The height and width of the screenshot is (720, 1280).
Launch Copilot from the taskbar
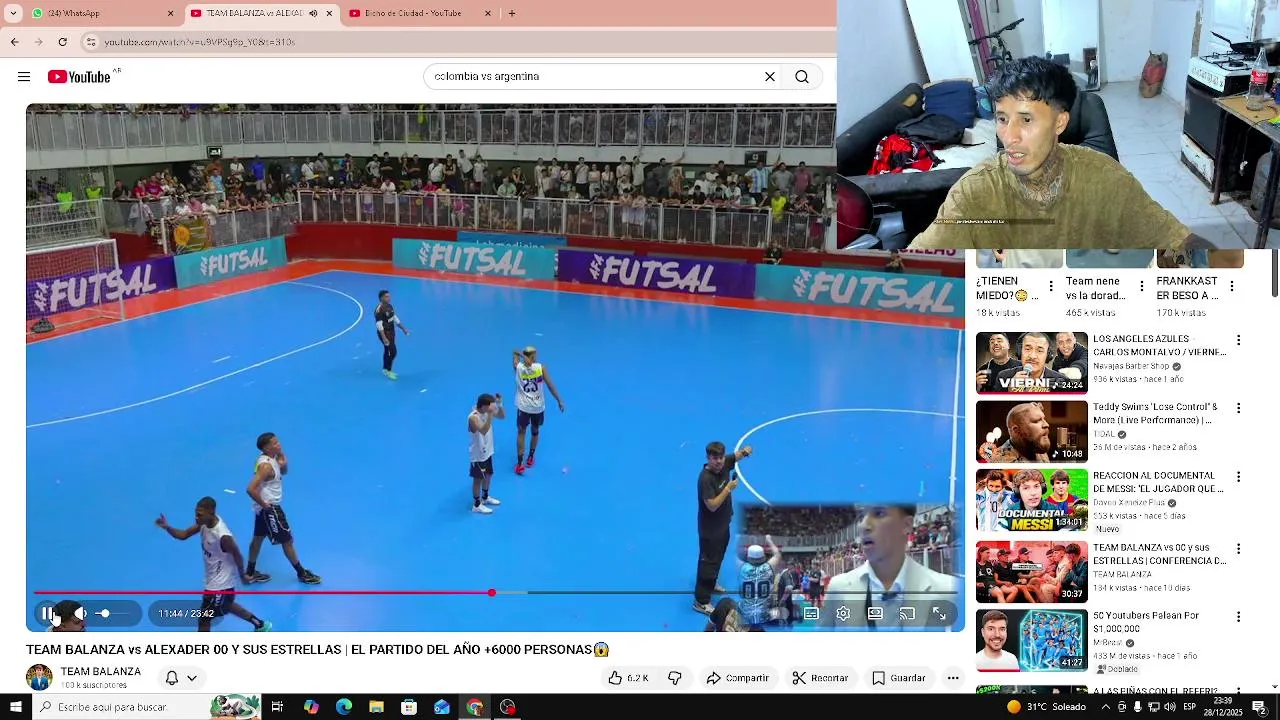pyautogui.click(x=311, y=707)
